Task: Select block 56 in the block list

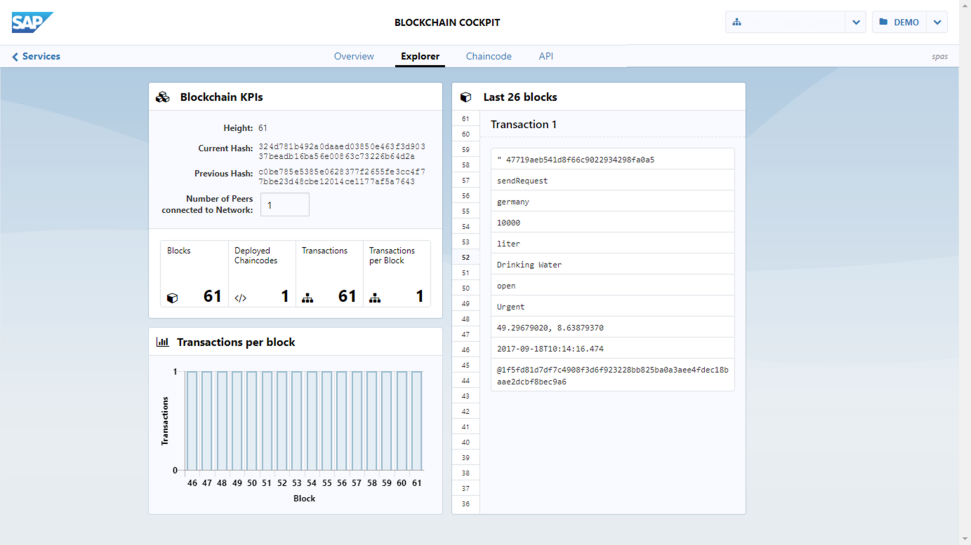Action: point(466,196)
